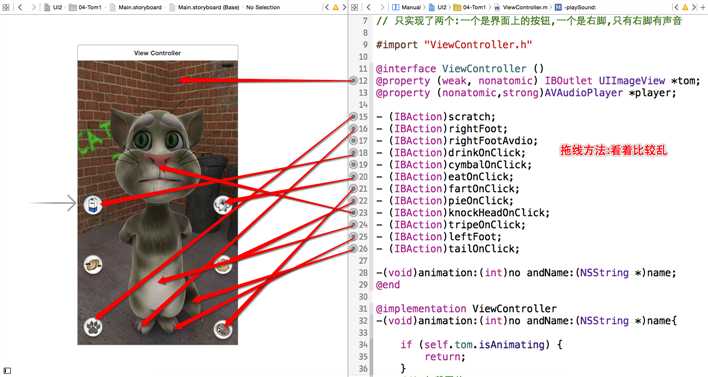The height and width of the screenshot is (377, 708).
Task: Select the View Controller title bar
Action: pos(158,53)
